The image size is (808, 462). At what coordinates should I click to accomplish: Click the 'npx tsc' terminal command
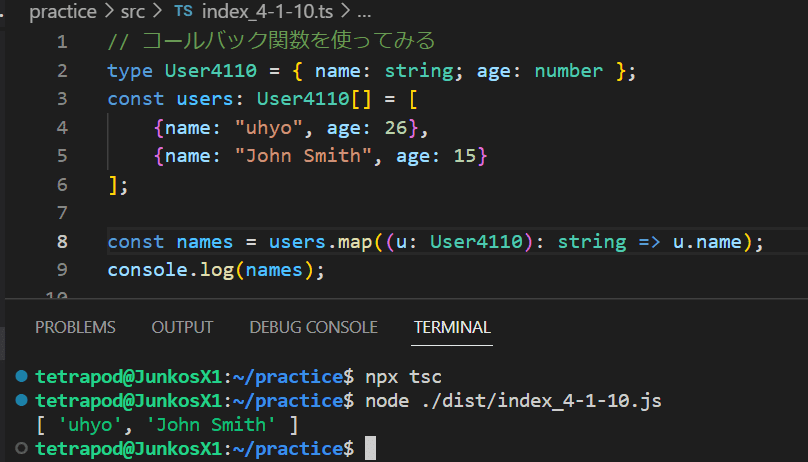pyautogui.click(x=403, y=377)
